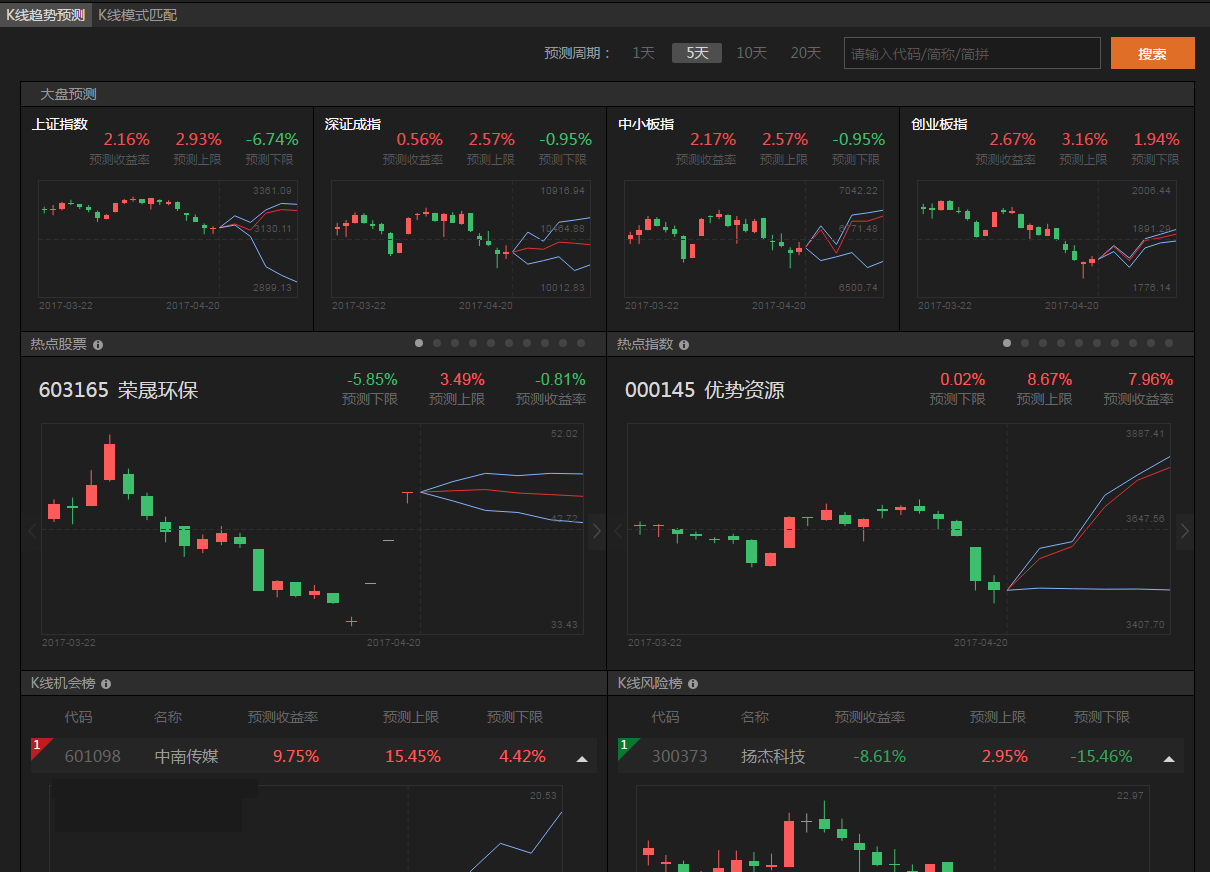Show next hot stock with right arrow
Image resolution: width=1210 pixels, height=872 pixels.
pyautogui.click(x=597, y=531)
